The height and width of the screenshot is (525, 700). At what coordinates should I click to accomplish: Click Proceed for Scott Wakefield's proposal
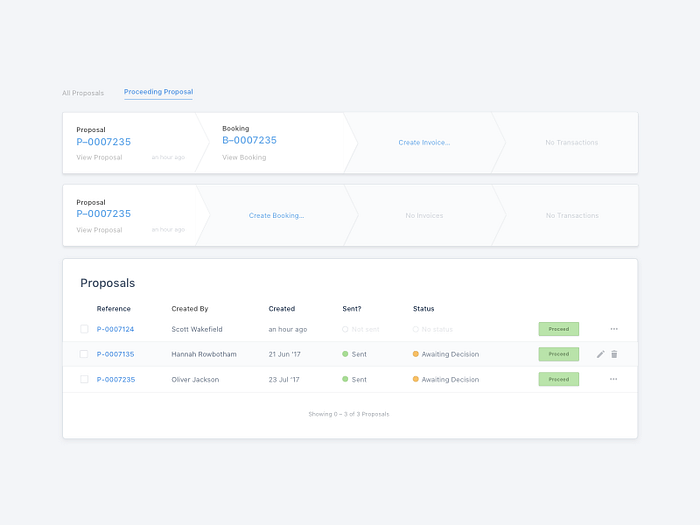pyautogui.click(x=558, y=329)
